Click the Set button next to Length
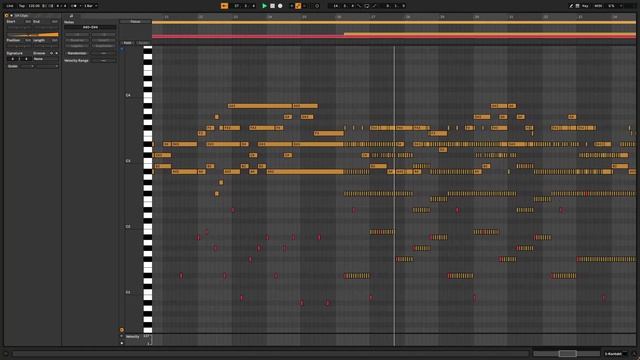This screenshot has height=360, width=640. [x=54, y=40]
